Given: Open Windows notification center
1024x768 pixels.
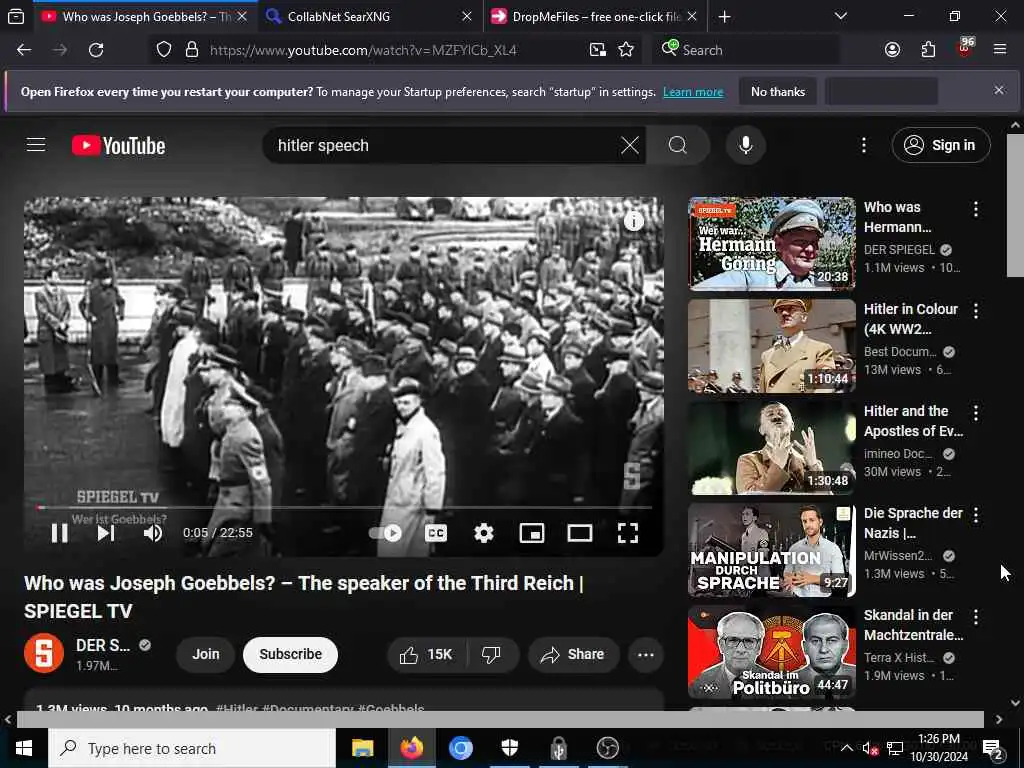Looking at the screenshot, I should point(993,749).
